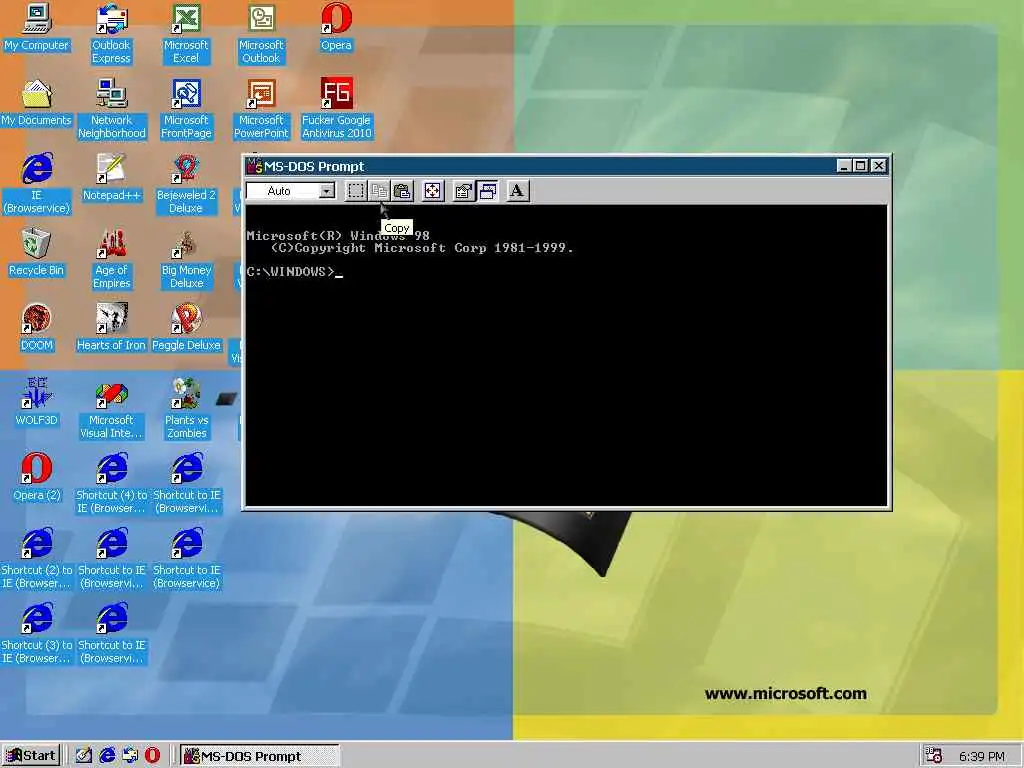This screenshot has width=1024, height=768.
Task: Launch Internet Explorer from Quick Launch
Action: pyautogui.click(x=106, y=756)
